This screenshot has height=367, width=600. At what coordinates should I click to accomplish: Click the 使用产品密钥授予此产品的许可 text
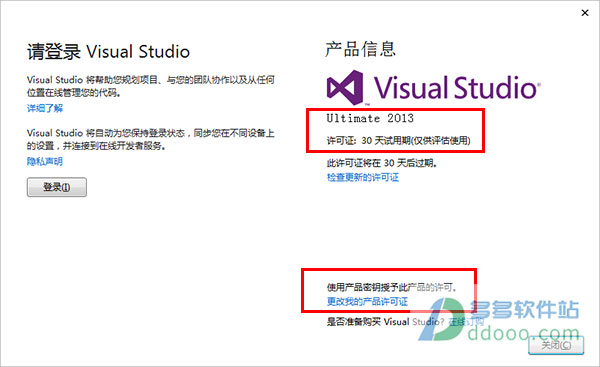pos(392,287)
